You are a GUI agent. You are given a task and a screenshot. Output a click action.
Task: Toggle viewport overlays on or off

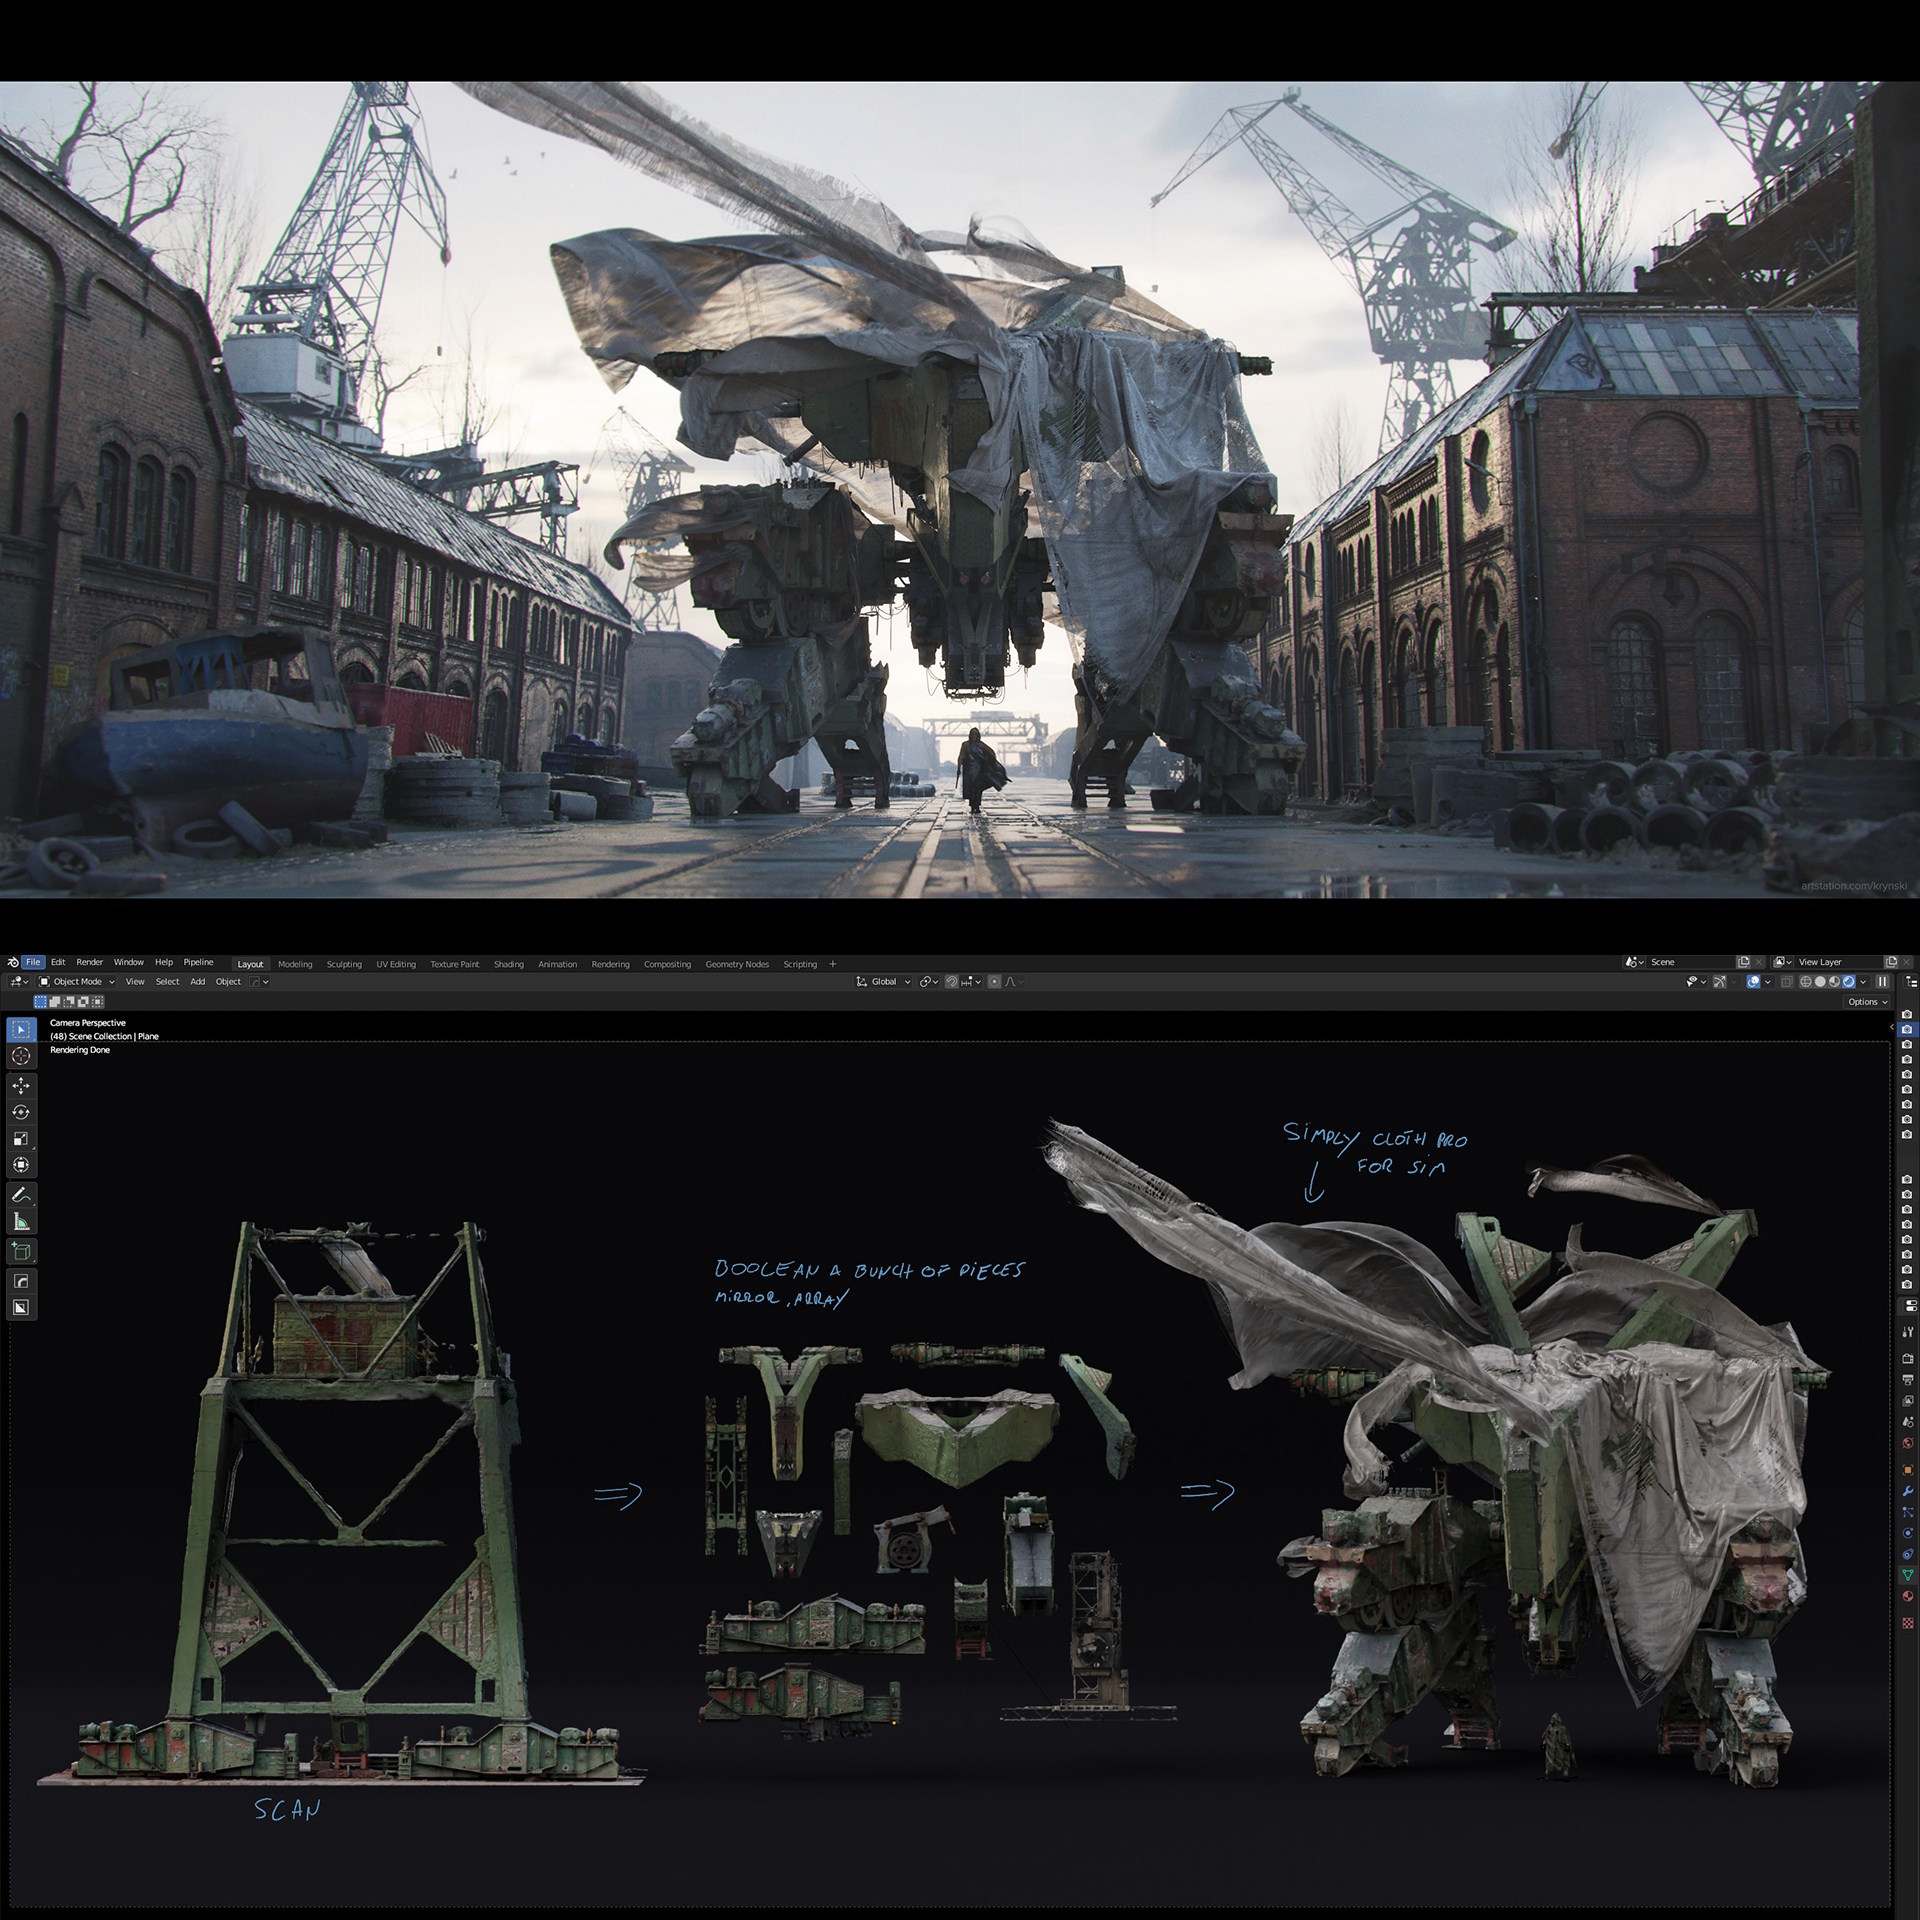point(1753,982)
